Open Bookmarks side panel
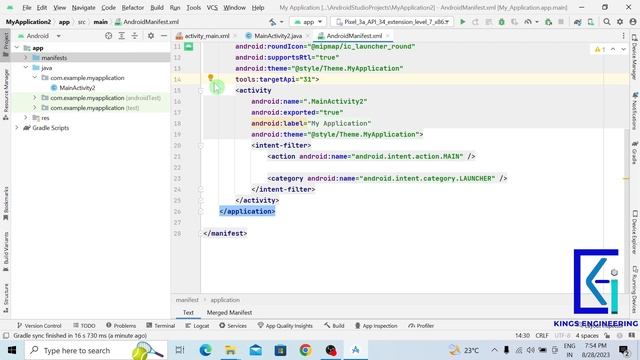This screenshot has height=360, width=640. [6, 203]
